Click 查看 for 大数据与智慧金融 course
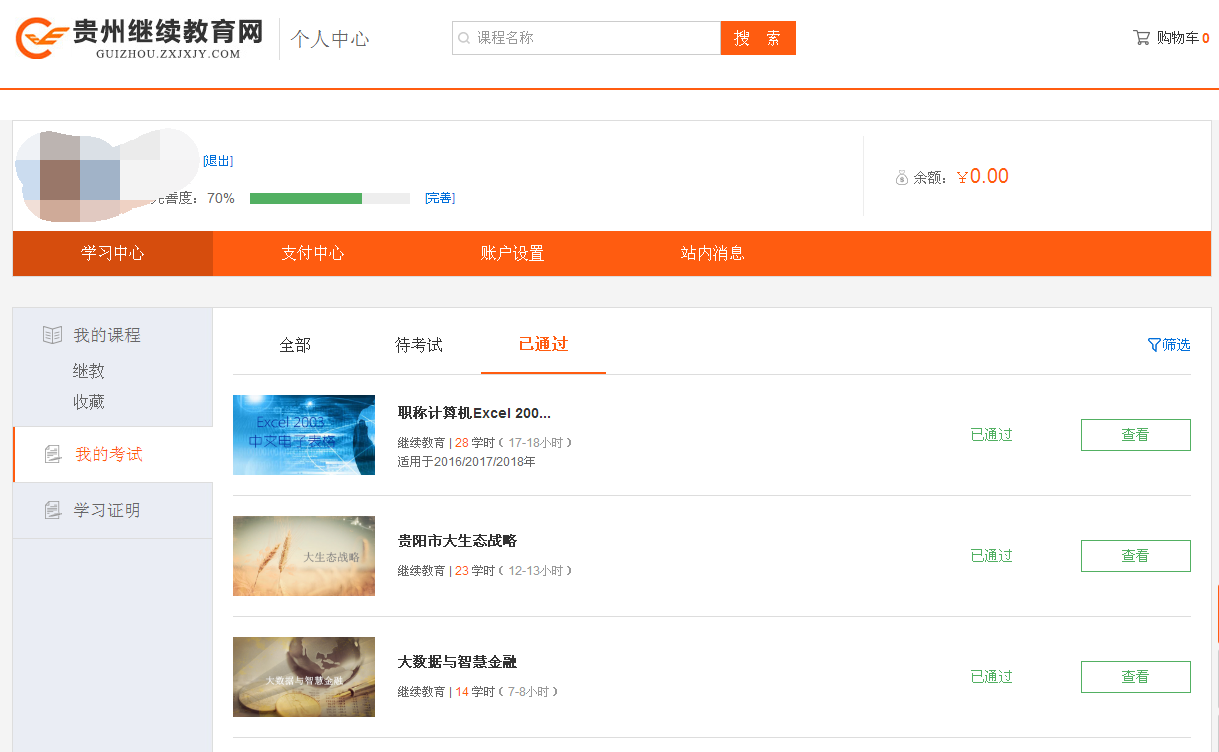Screen dimensions: 1219x752 [1135, 677]
